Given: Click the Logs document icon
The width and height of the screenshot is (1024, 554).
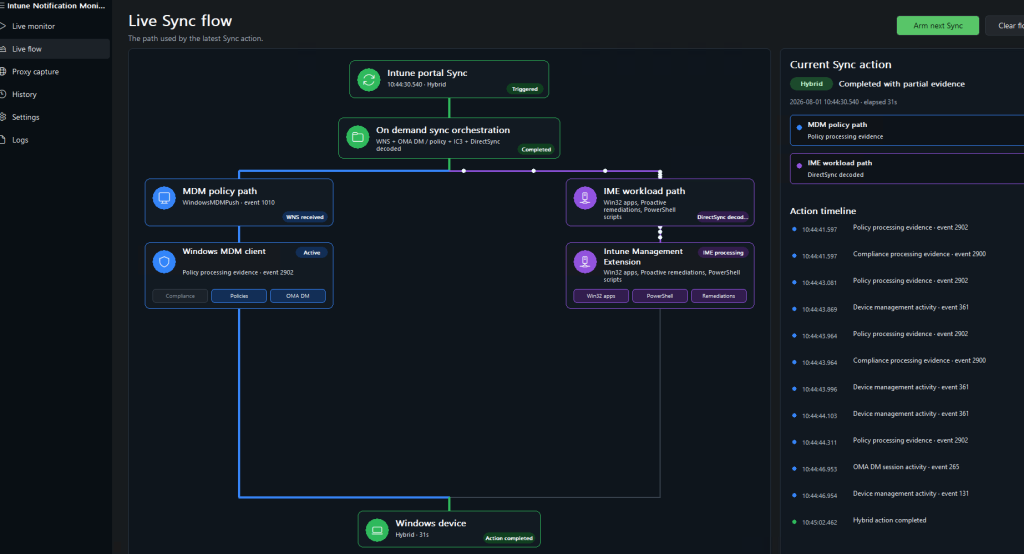Looking at the screenshot, I should [x=3, y=140].
